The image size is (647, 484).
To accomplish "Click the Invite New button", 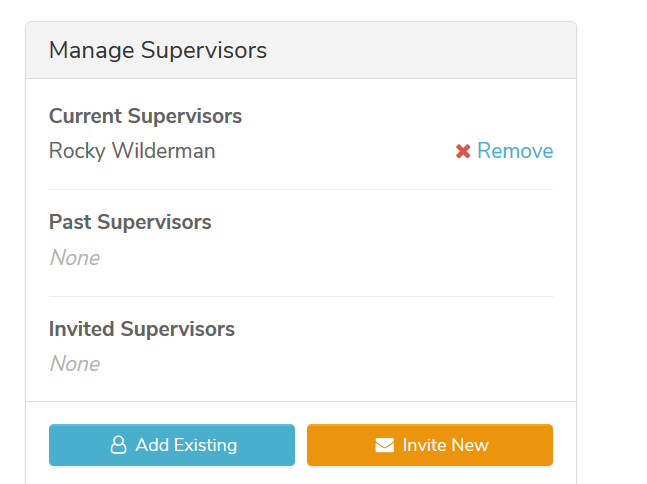I will click(430, 445).
